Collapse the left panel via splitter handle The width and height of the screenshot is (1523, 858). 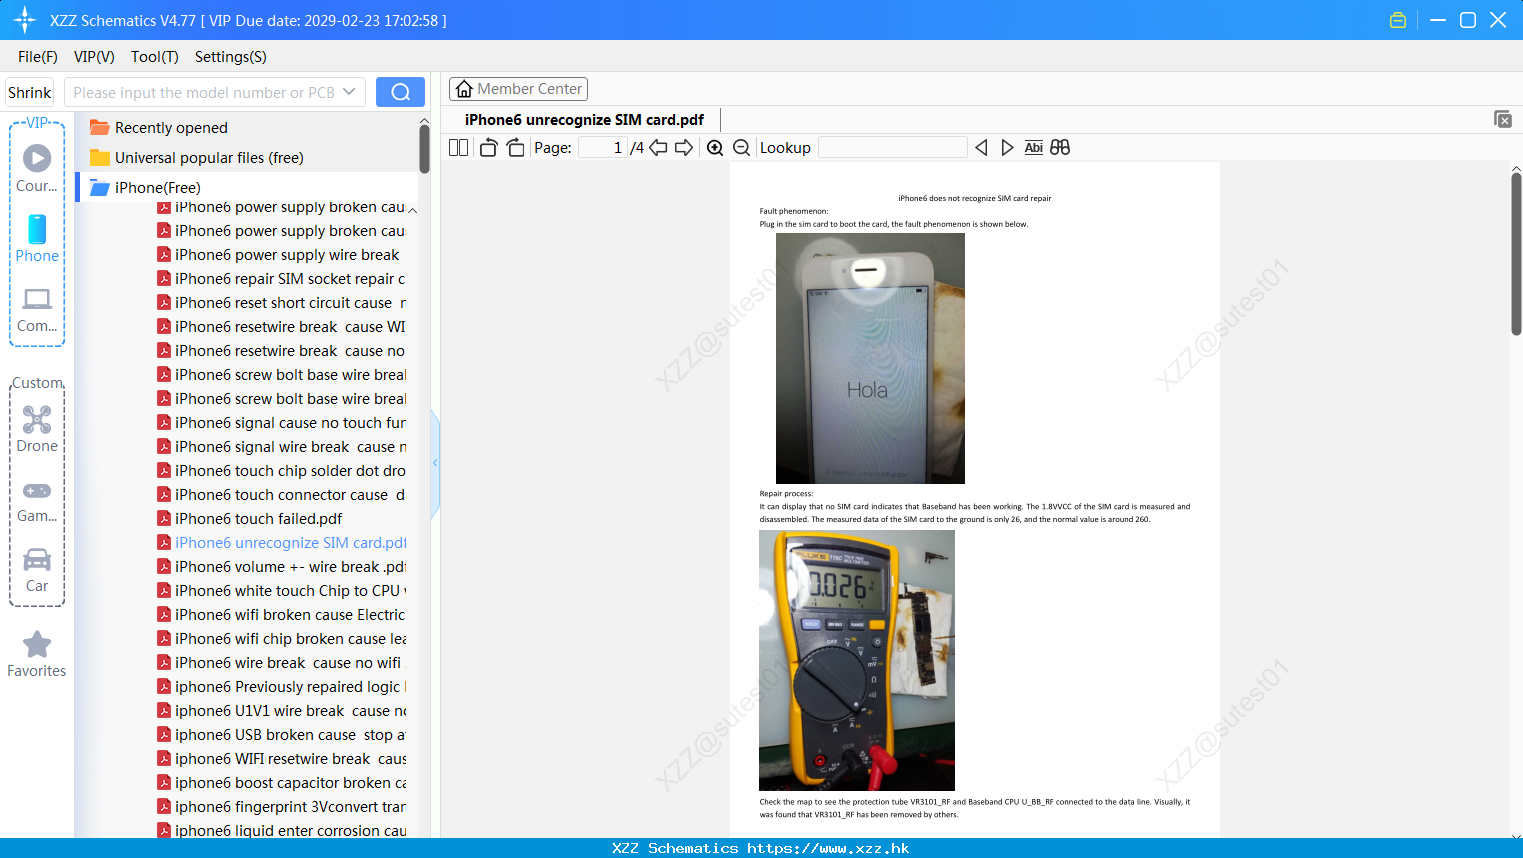435,463
